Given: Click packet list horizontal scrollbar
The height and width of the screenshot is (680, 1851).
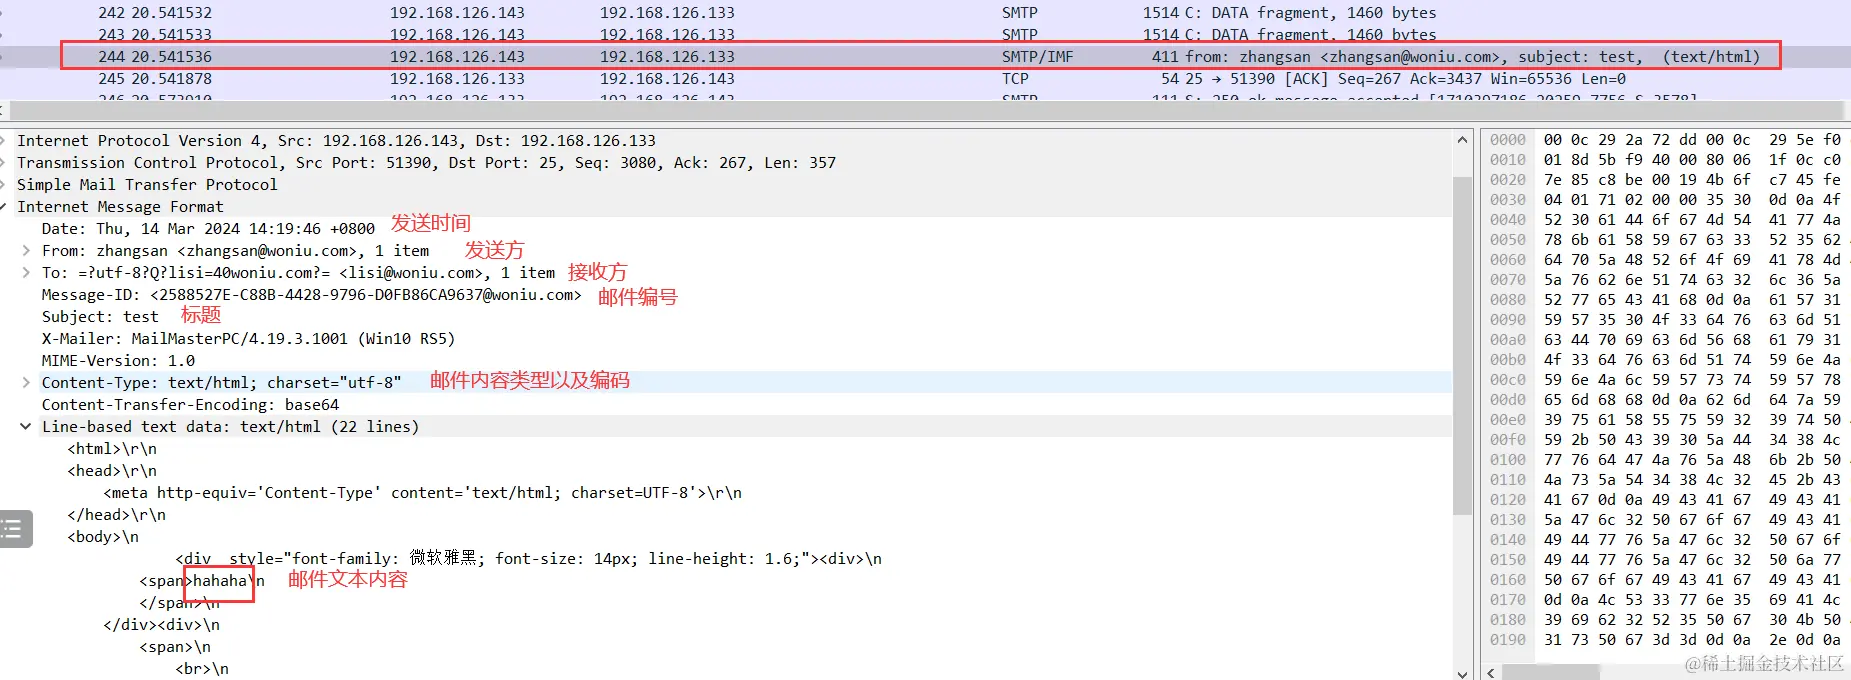Looking at the screenshot, I should tap(925, 111).
